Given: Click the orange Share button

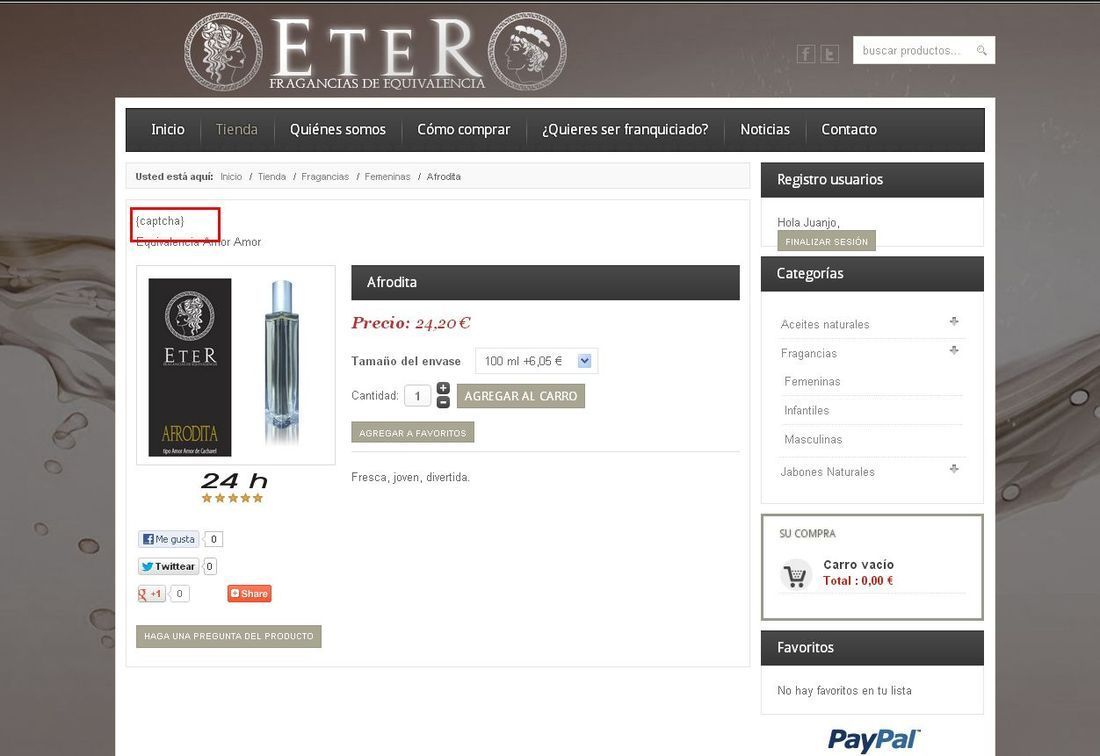Looking at the screenshot, I should click(x=249, y=593).
